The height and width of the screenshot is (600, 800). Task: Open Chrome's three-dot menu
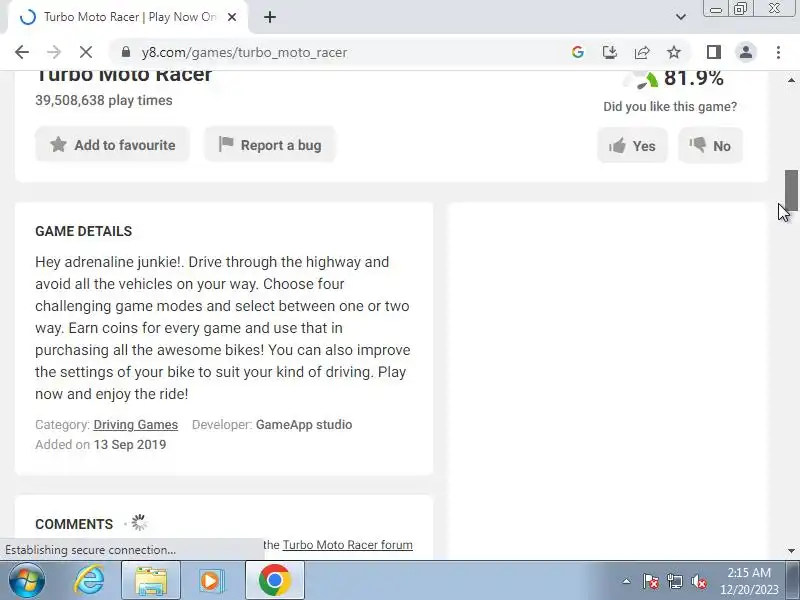778,52
